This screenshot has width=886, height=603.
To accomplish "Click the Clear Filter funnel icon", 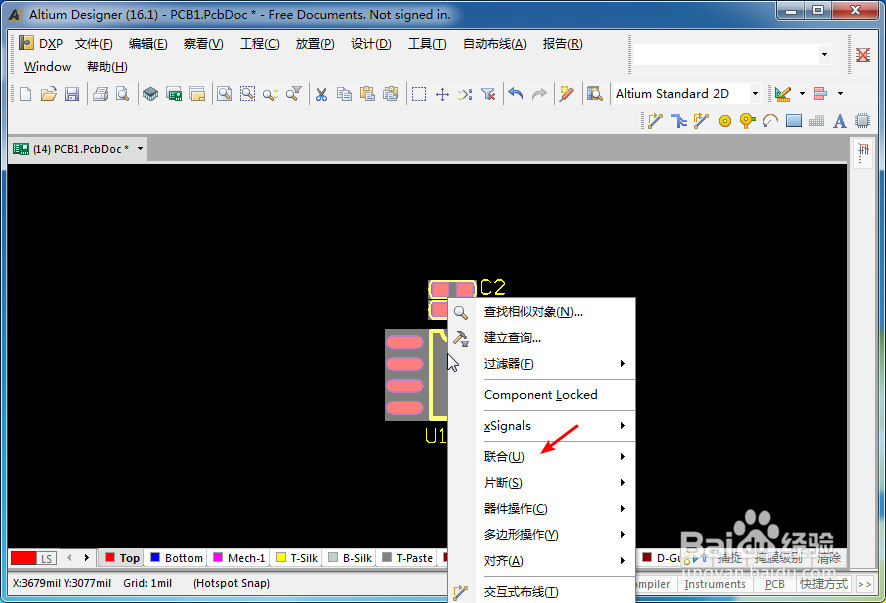I will [488, 94].
